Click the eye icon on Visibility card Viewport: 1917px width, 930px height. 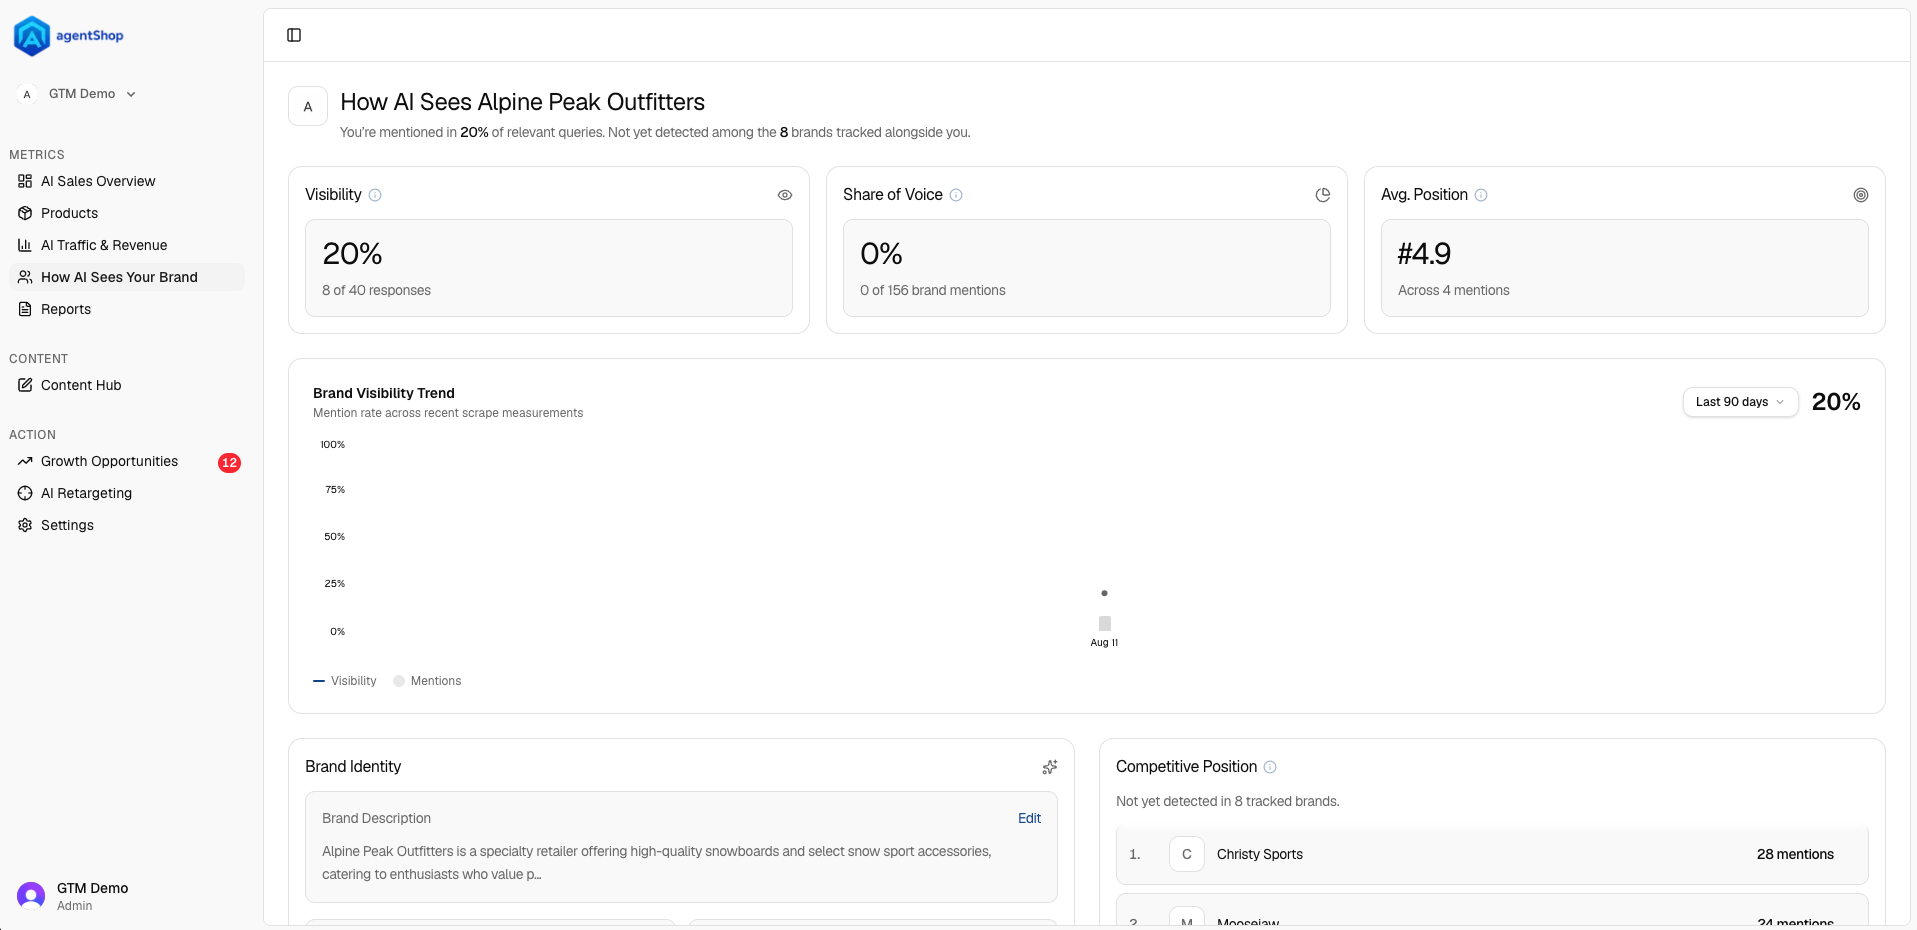tap(785, 195)
